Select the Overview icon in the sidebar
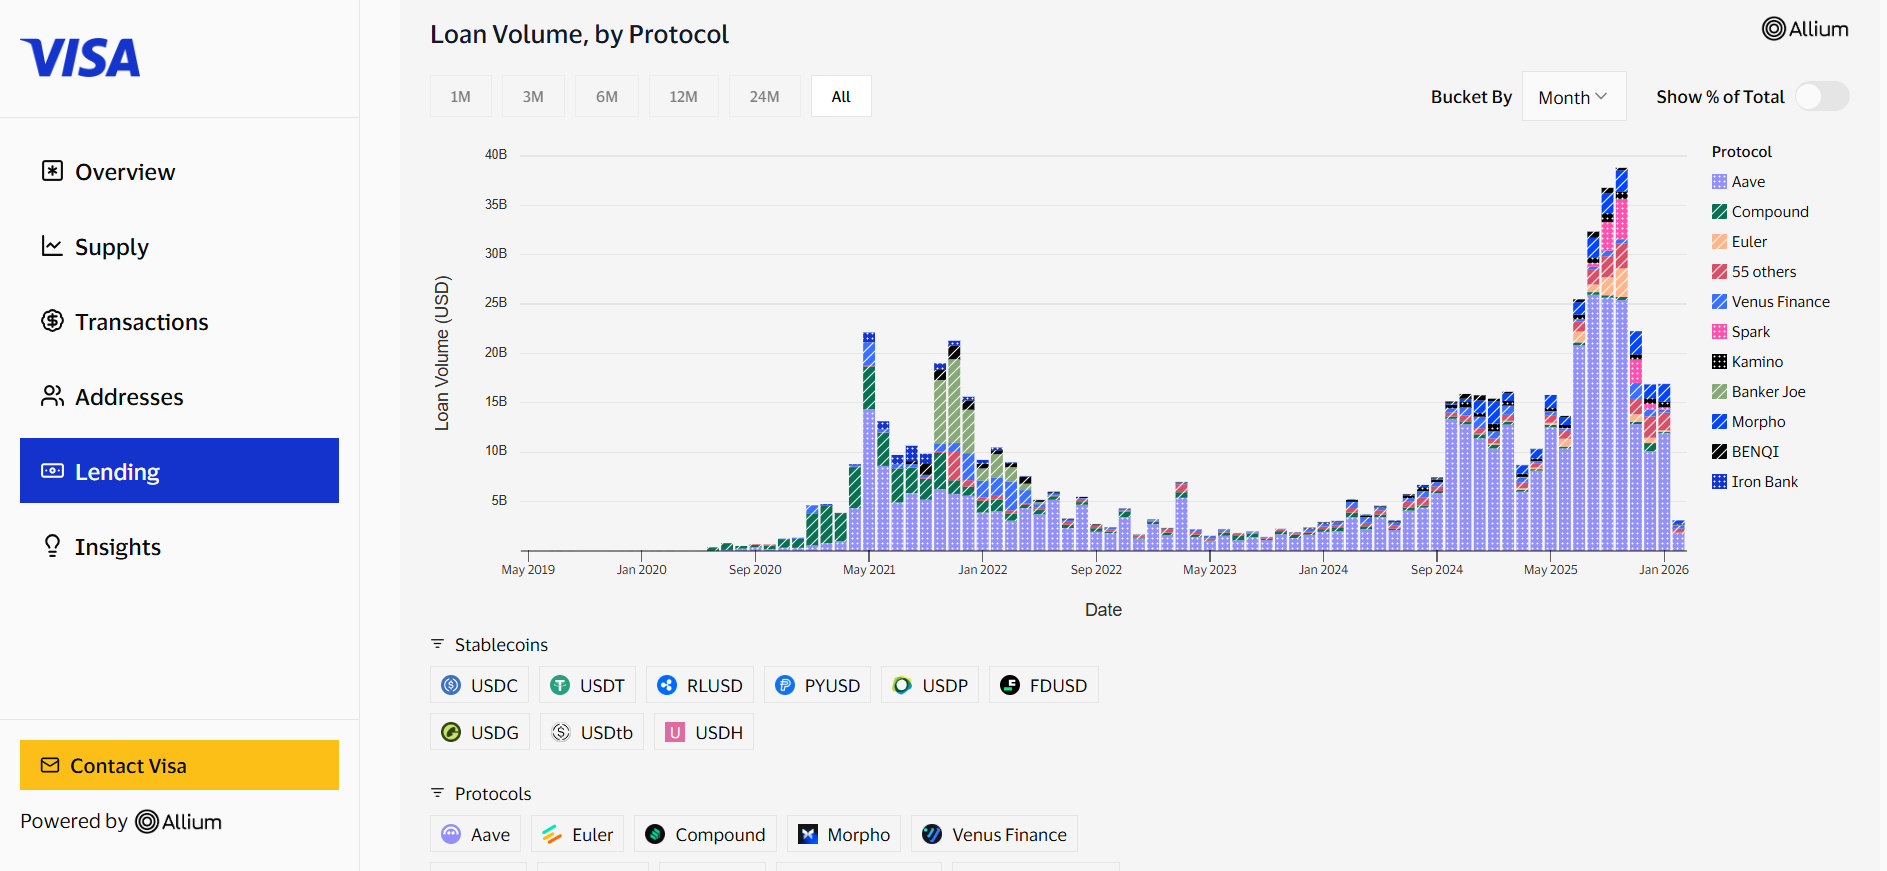This screenshot has width=1887, height=871. (x=51, y=171)
